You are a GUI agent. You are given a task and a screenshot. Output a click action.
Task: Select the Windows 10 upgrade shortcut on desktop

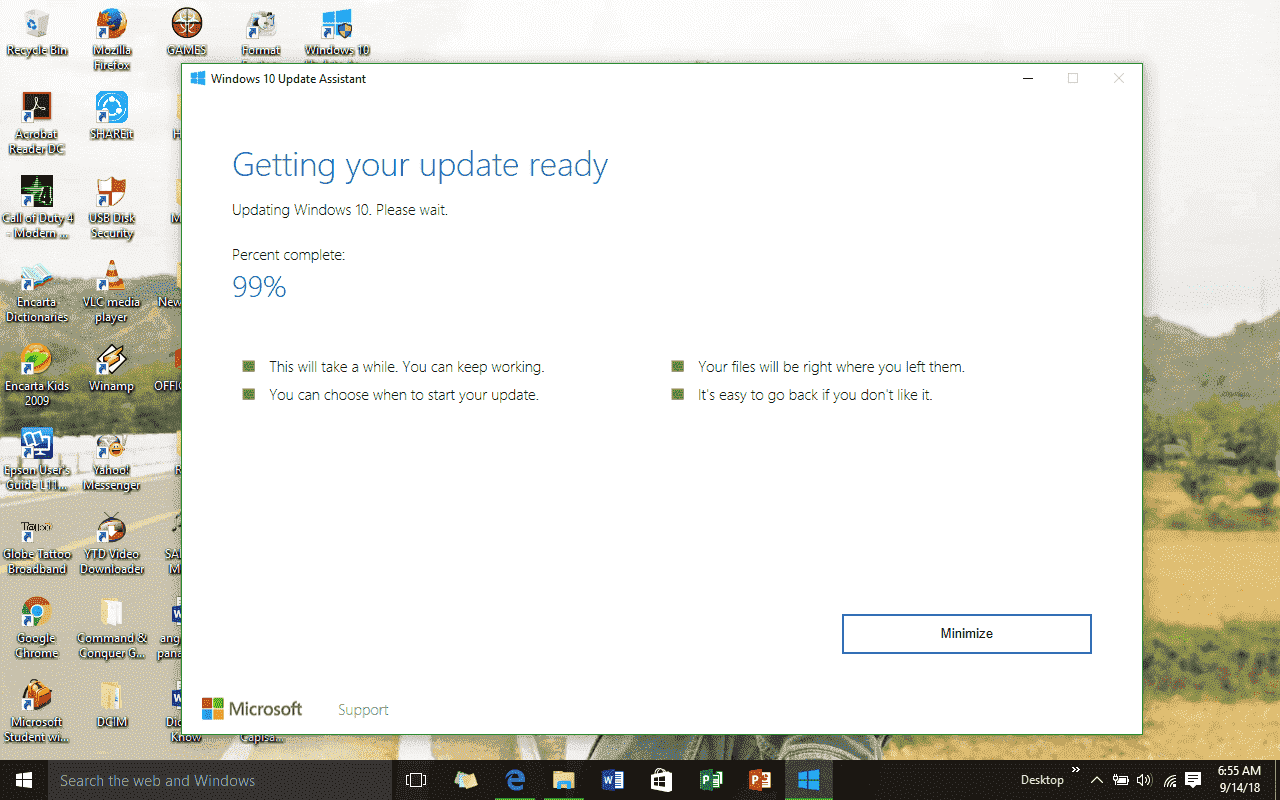(336, 34)
